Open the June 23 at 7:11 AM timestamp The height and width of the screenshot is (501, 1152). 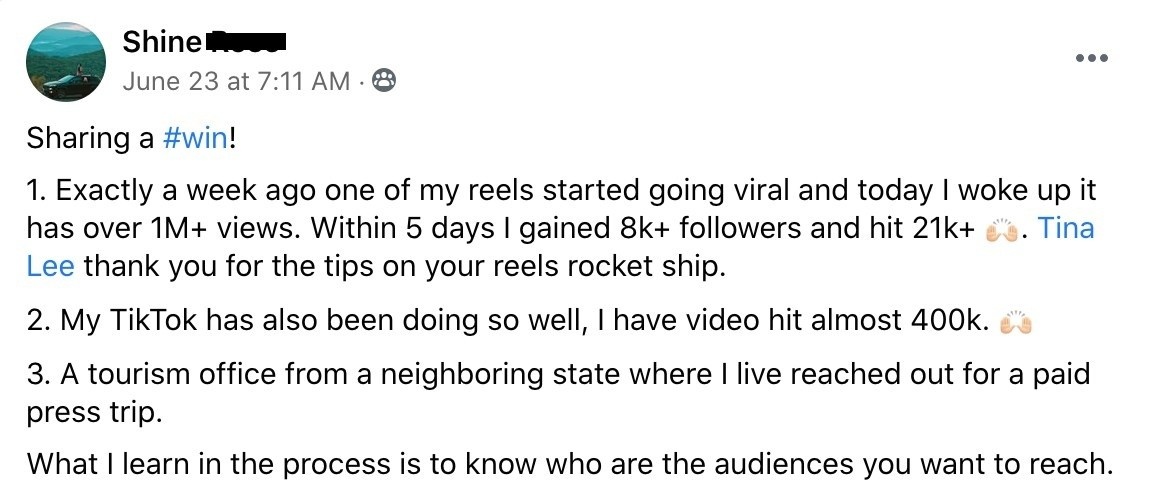point(236,81)
